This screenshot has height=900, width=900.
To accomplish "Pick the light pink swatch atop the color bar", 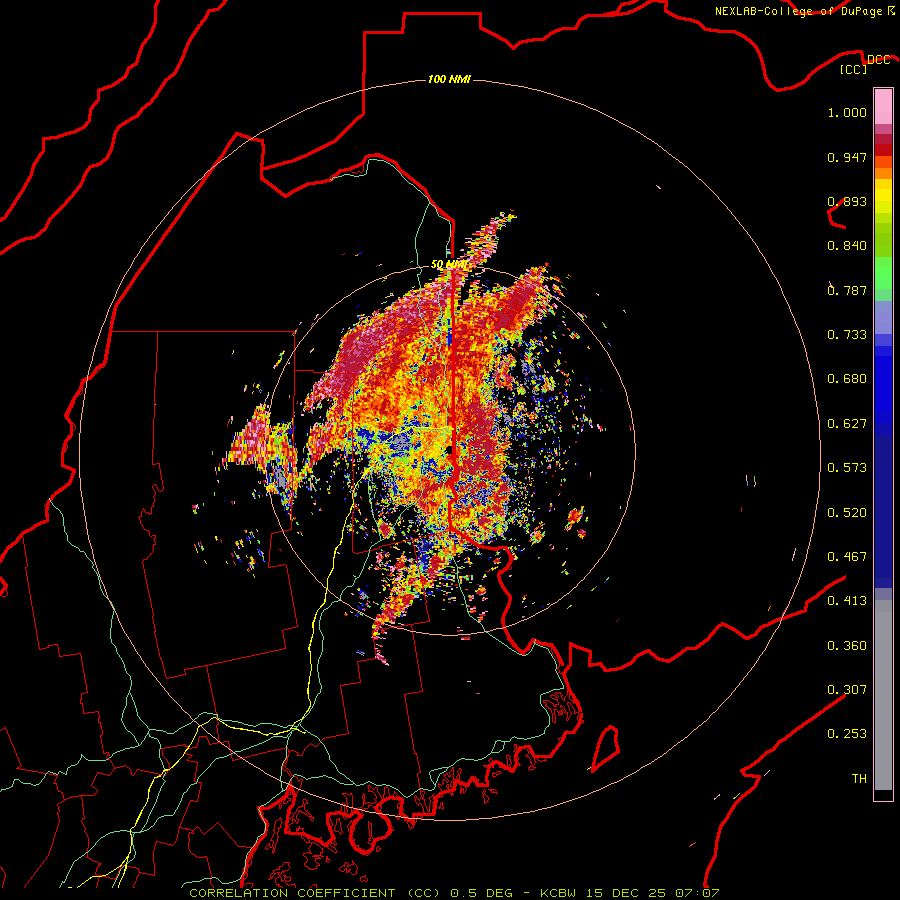I will [883, 106].
